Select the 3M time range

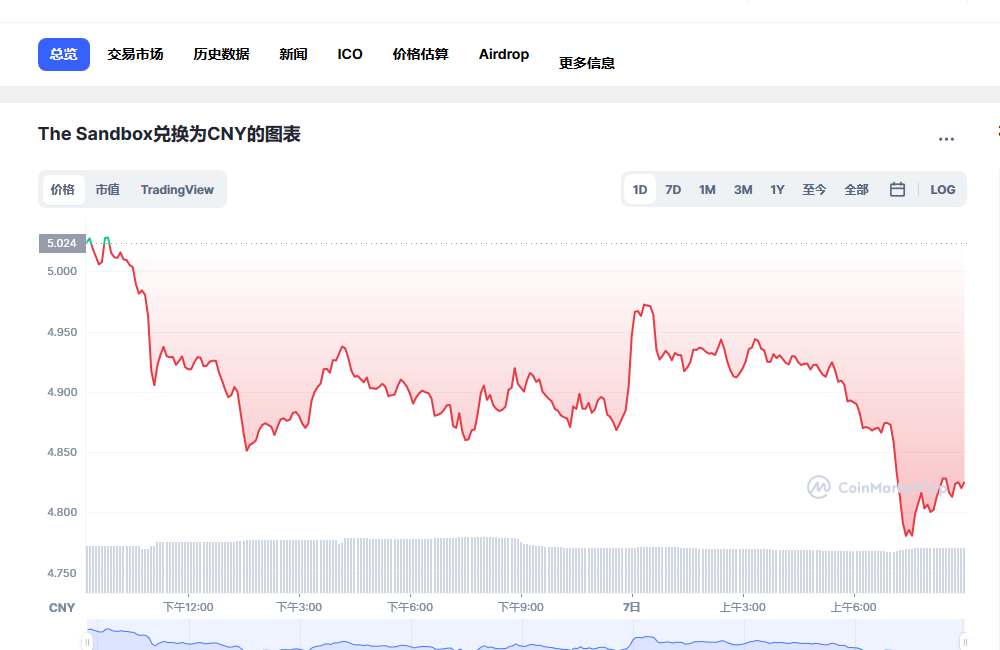tap(743, 189)
